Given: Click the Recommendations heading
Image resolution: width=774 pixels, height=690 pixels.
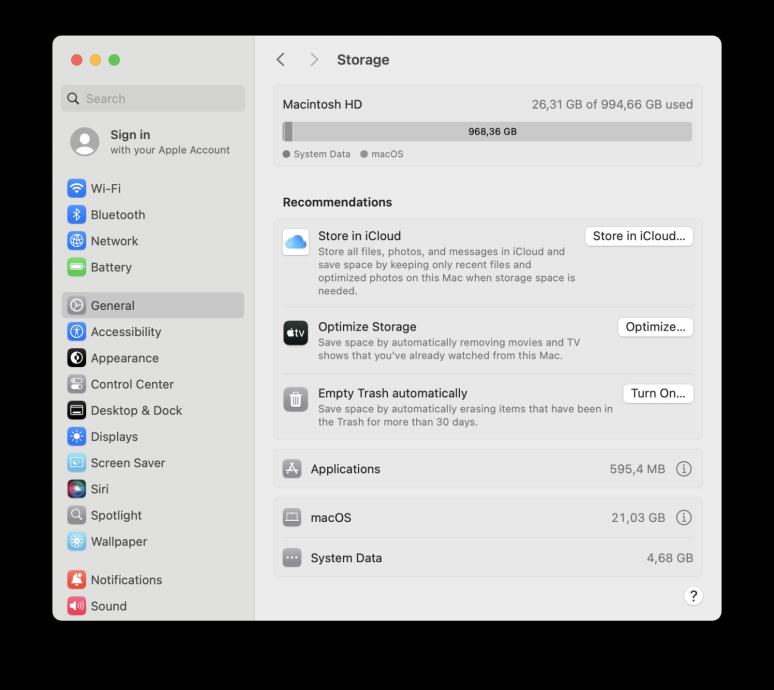Looking at the screenshot, I should click(x=337, y=202).
